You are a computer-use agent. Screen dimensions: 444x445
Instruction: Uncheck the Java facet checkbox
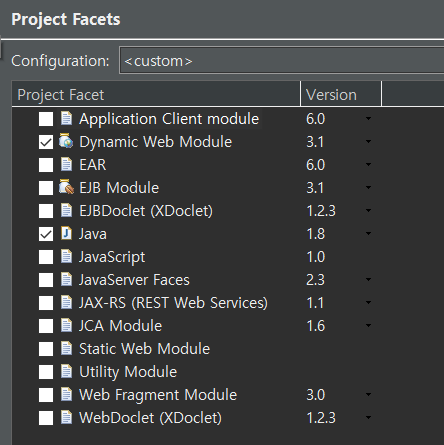46,234
